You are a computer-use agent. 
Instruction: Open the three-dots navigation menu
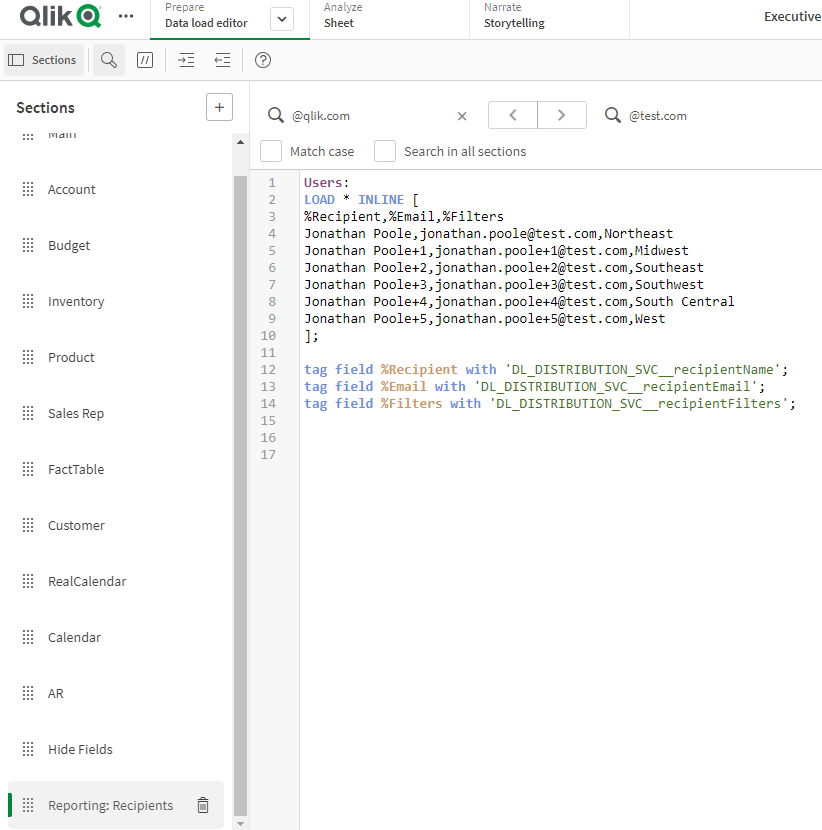coord(125,17)
